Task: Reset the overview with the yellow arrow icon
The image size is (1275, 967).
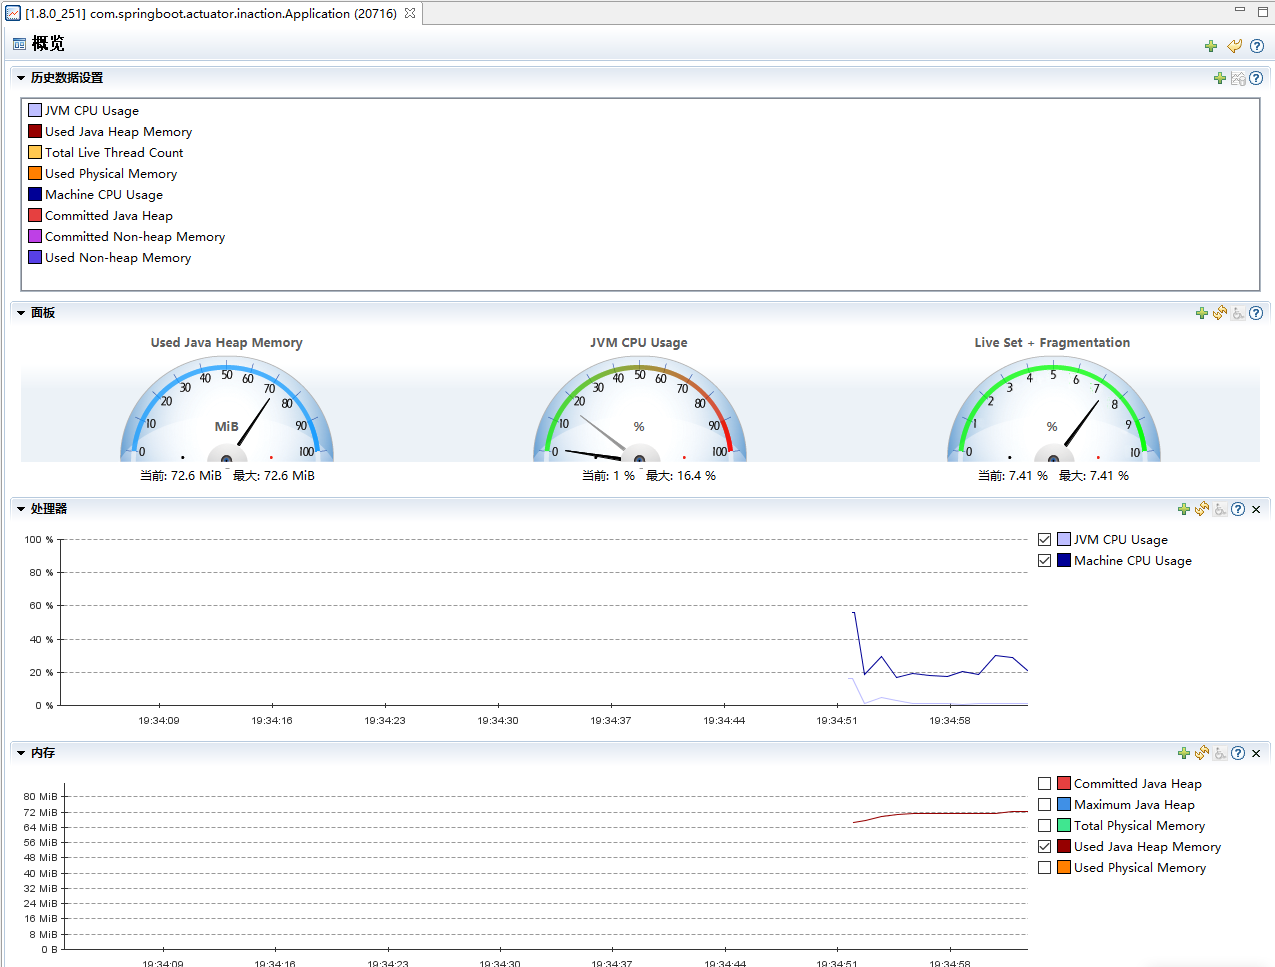Action: coord(1234,46)
